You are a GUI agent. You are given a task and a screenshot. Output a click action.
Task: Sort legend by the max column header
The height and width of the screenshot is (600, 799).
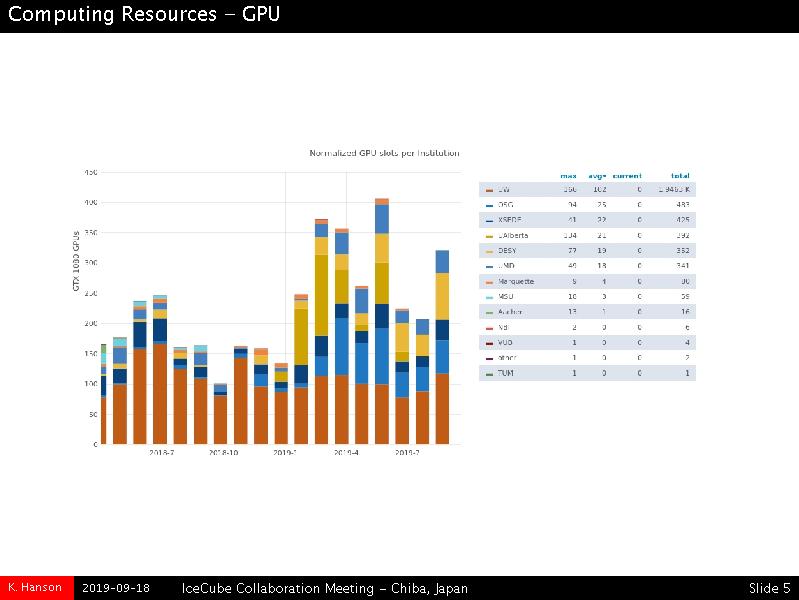tap(568, 176)
